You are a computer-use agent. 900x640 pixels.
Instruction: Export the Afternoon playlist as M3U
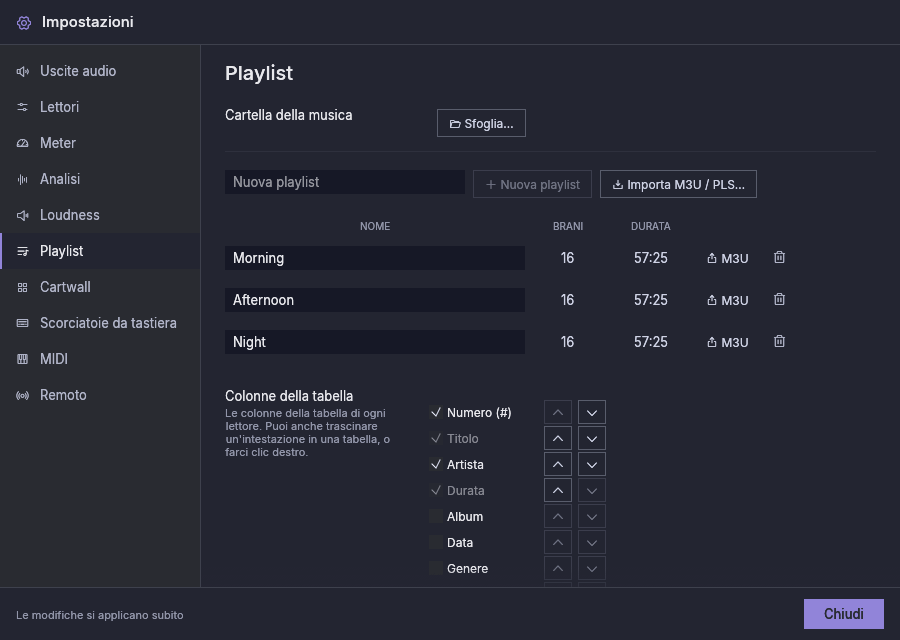(x=727, y=300)
